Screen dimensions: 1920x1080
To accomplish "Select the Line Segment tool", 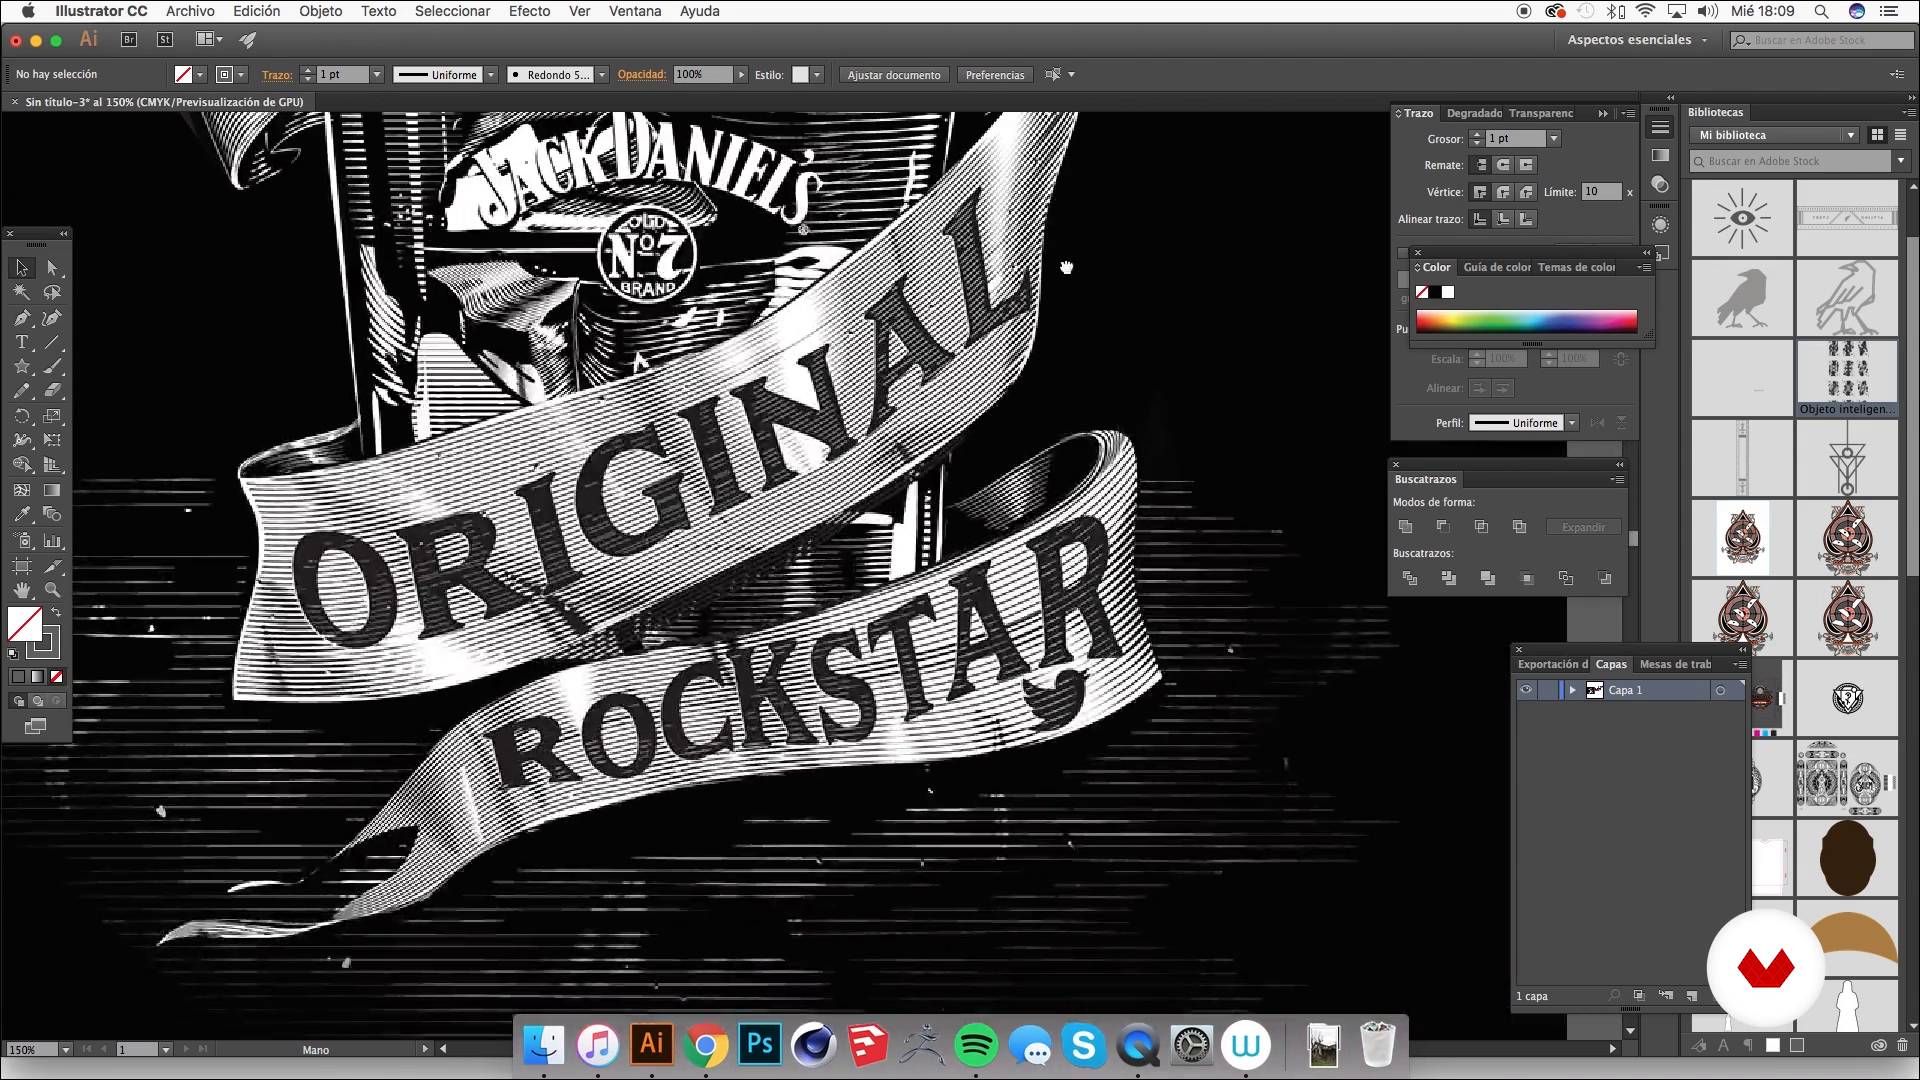I will [52, 342].
